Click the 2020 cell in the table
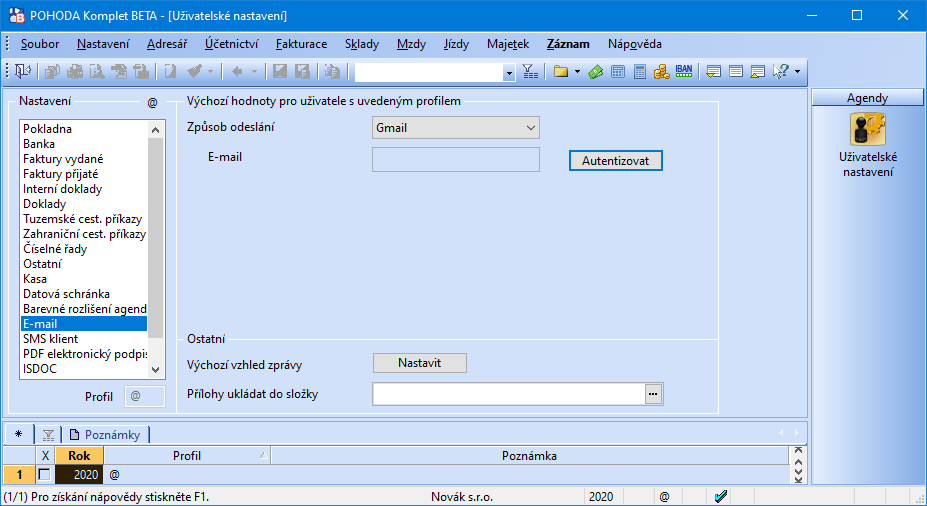This screenshot has height=506, width=927. pos(79,474)
